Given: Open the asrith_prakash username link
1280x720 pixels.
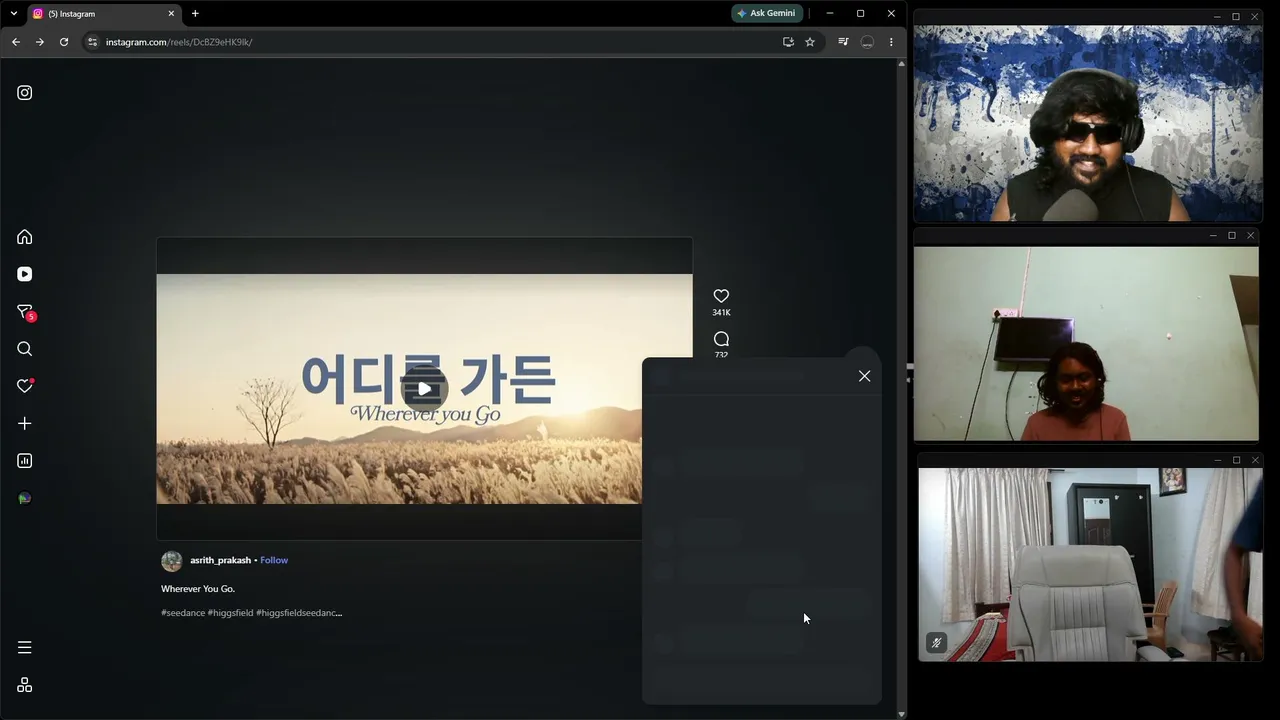Looking at the screenshot, I should point(221,560).
